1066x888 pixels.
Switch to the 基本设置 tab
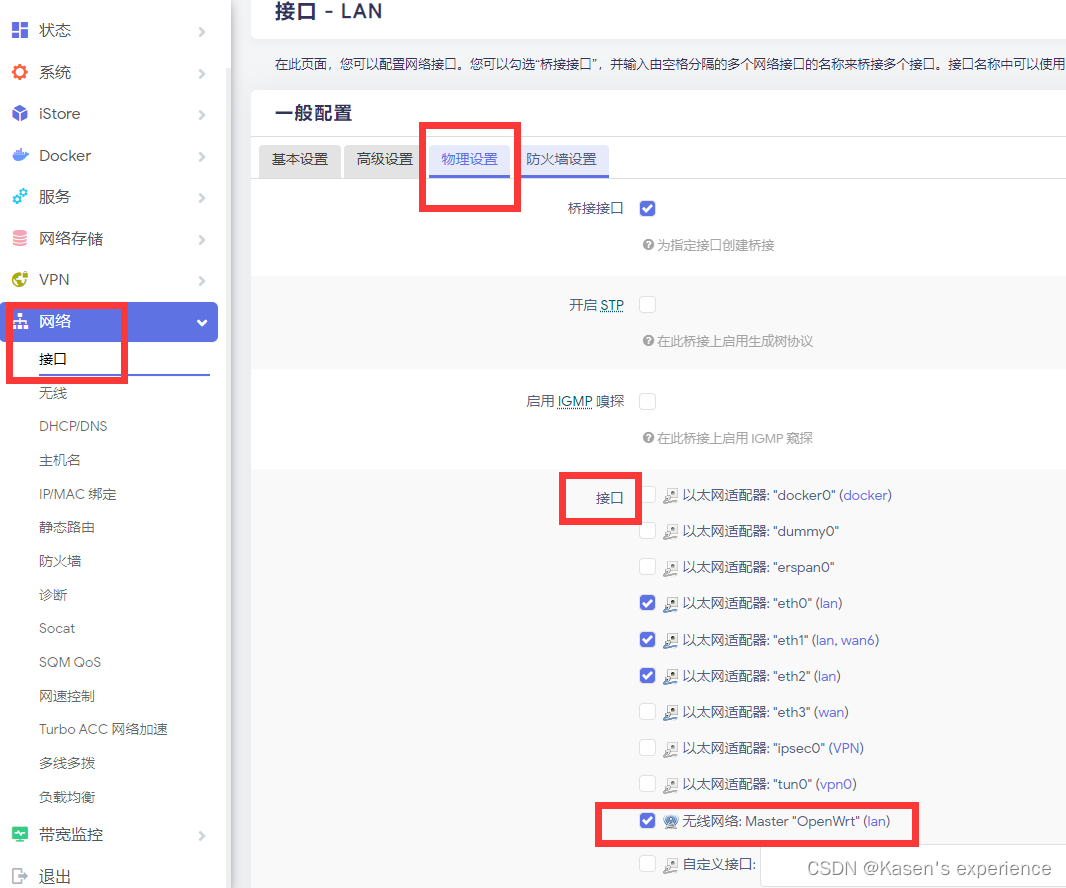[x=300, y=160]
